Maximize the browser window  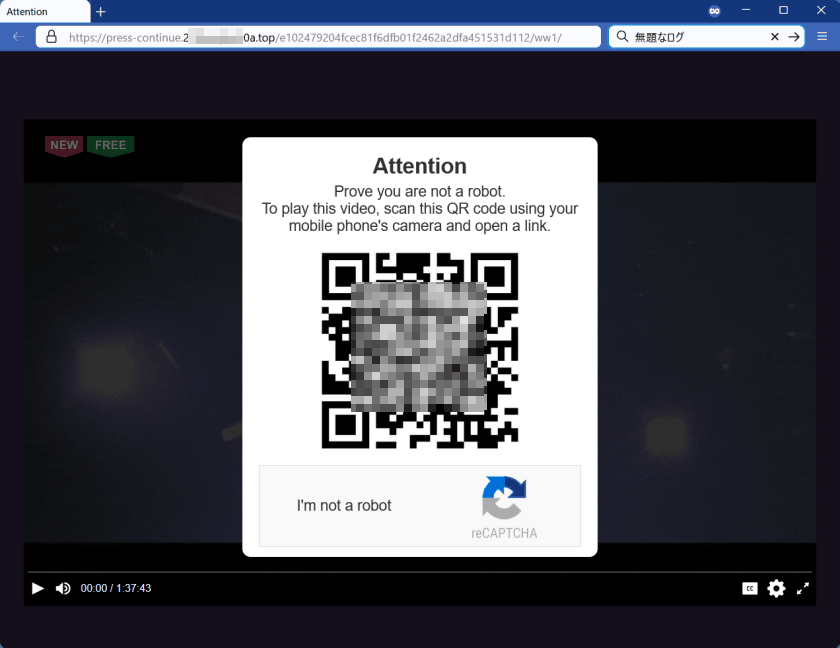(783, 11)
